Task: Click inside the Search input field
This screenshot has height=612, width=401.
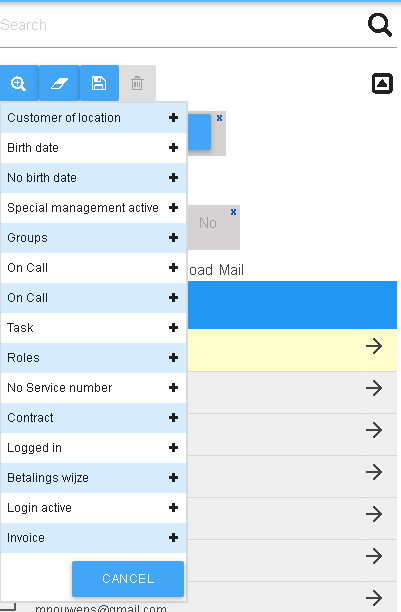Action: [x=182, y=25]
